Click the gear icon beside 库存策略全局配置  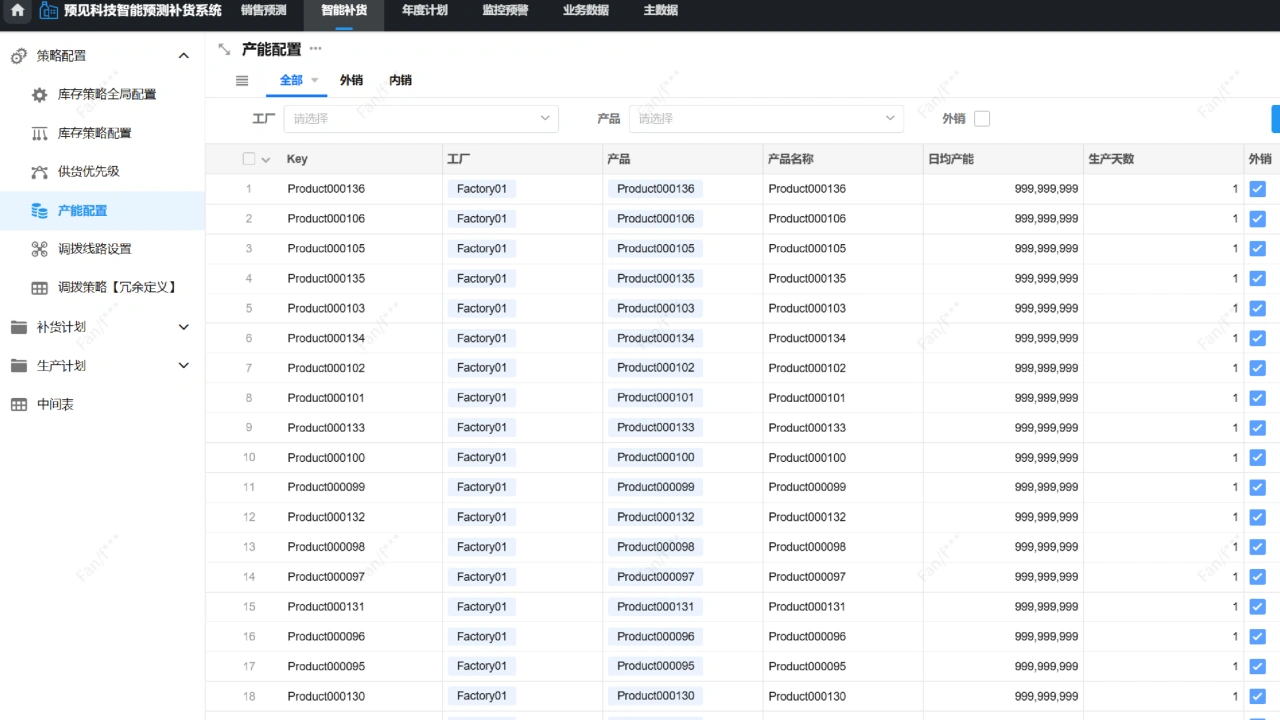click(40, 95)
